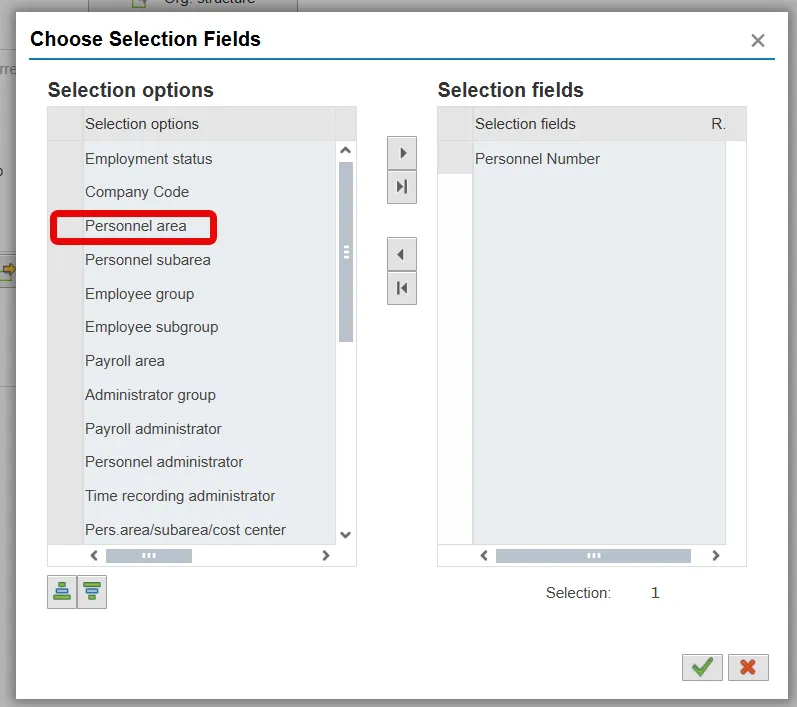797x707 pixels.
Task: Click the collapse all icon below list
Action: 92,592
